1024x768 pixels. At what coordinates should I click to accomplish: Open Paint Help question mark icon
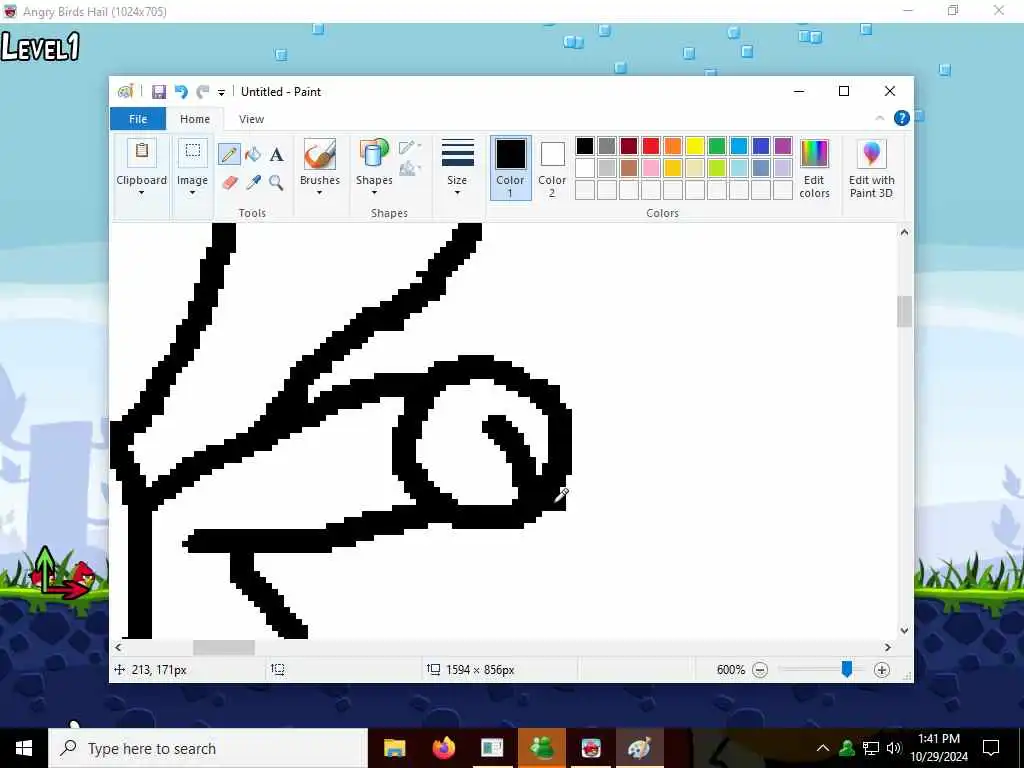(901, 118)
